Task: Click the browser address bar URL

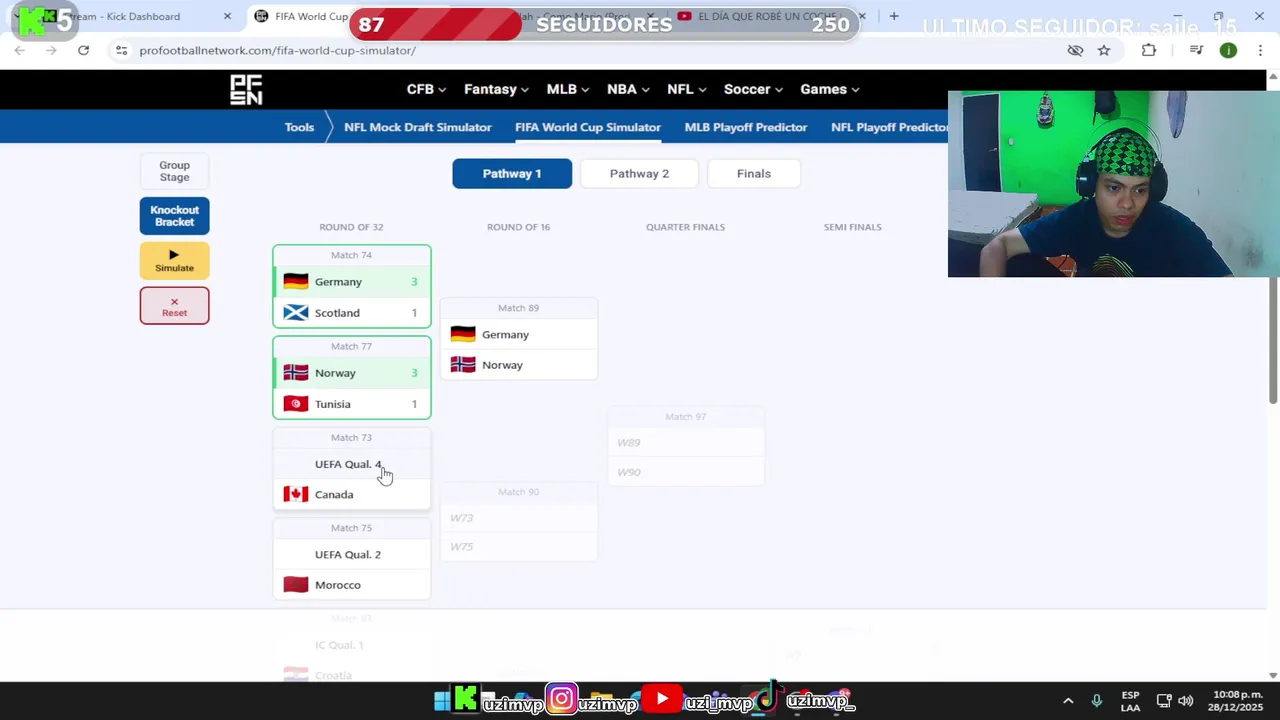Action: point(277,50)
